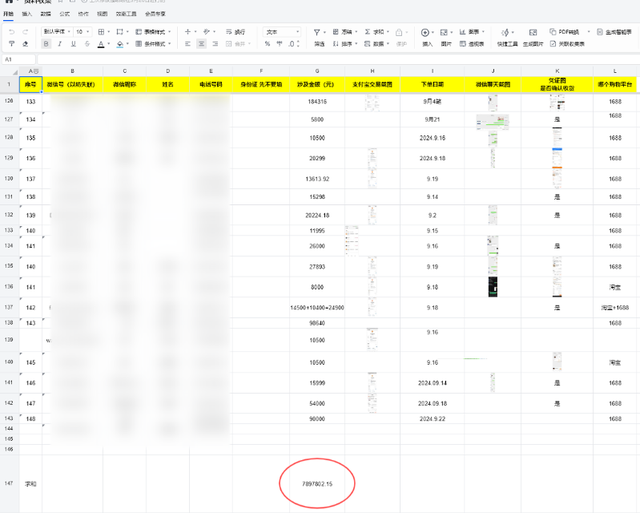This screenshot has width=640, height=513.
Task: Click the 生成图片 generate image icon
Action: pyautogui.click(x=533, y=32)
